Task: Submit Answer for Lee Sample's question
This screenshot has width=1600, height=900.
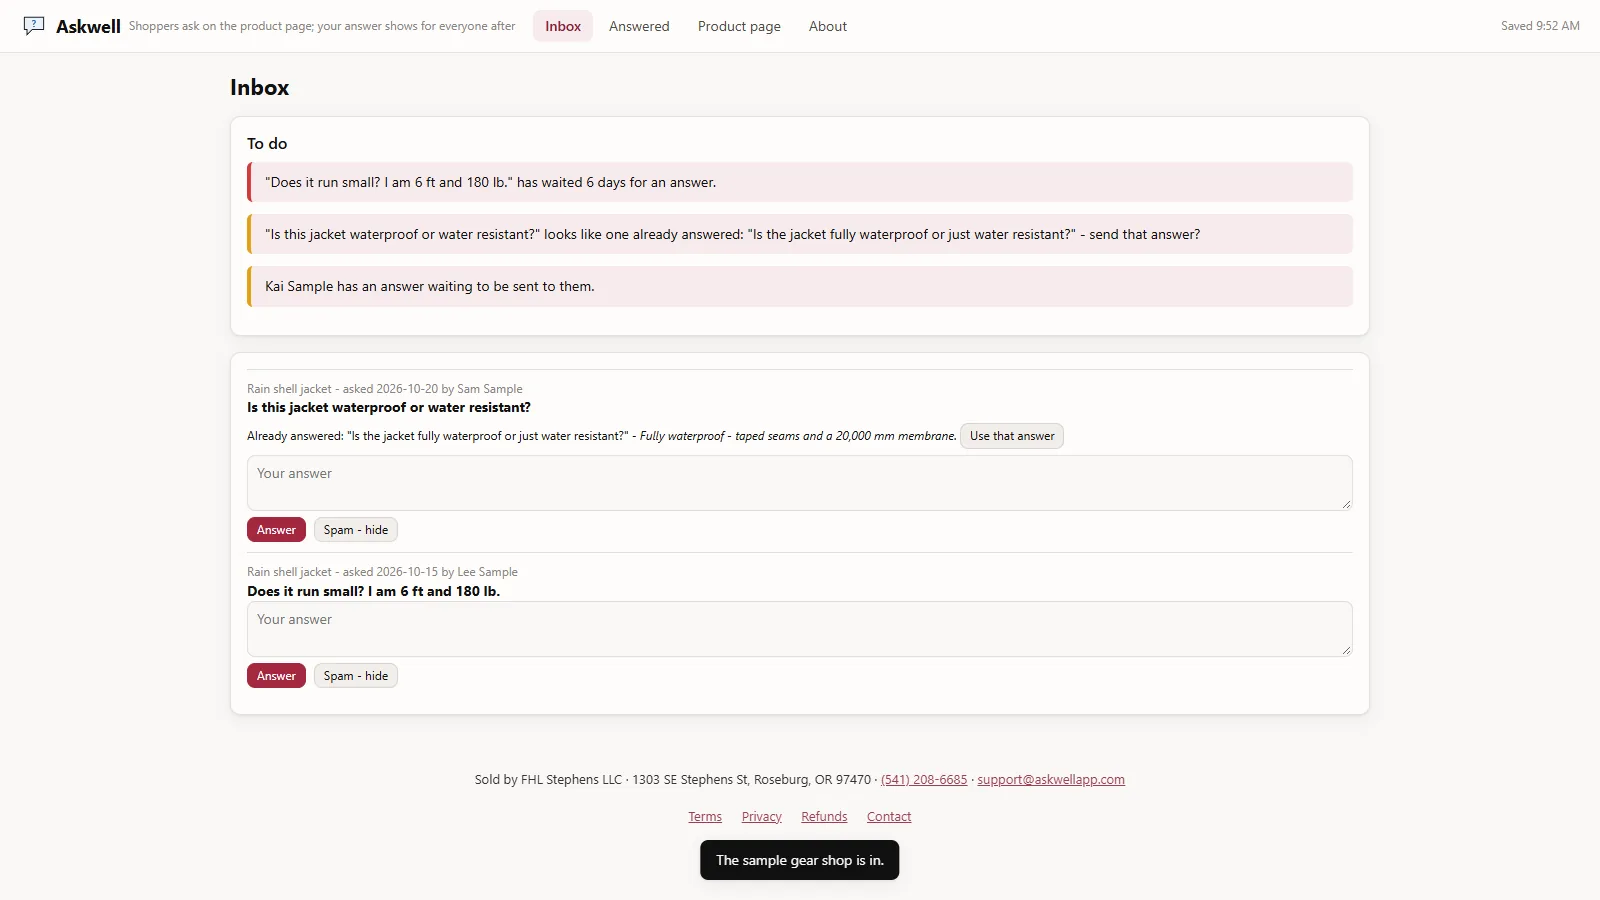Action: [276, 676]
